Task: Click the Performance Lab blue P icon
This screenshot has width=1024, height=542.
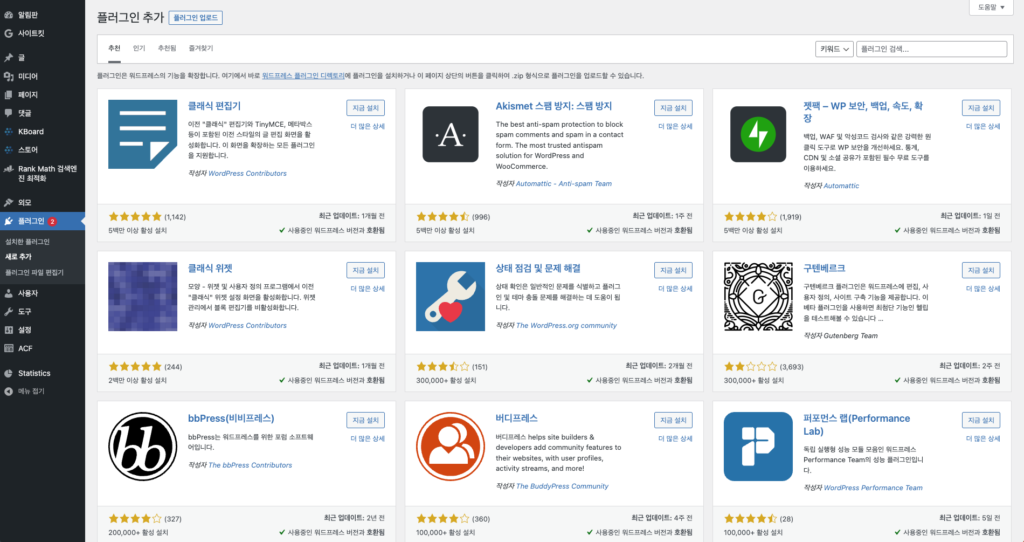Action: point(758,447)
